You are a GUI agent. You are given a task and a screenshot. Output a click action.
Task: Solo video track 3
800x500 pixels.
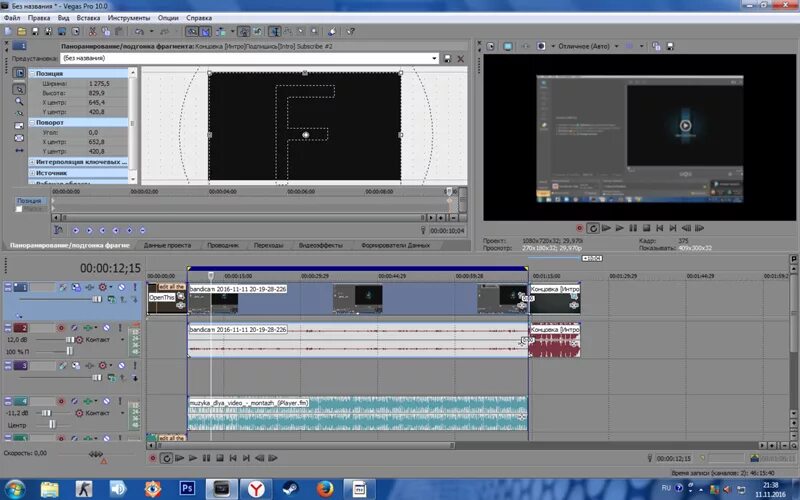pyautogui.click(x=135, y=365)
